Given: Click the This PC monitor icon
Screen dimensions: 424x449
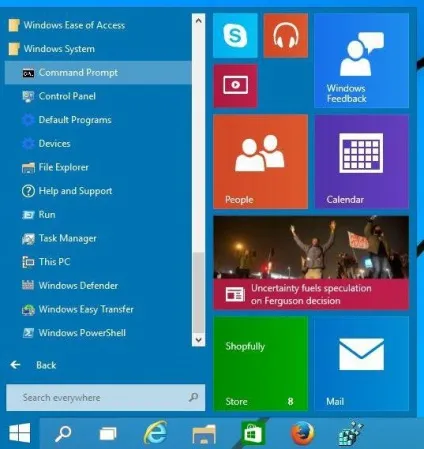Looking at the screenshot, I should 28,262.
